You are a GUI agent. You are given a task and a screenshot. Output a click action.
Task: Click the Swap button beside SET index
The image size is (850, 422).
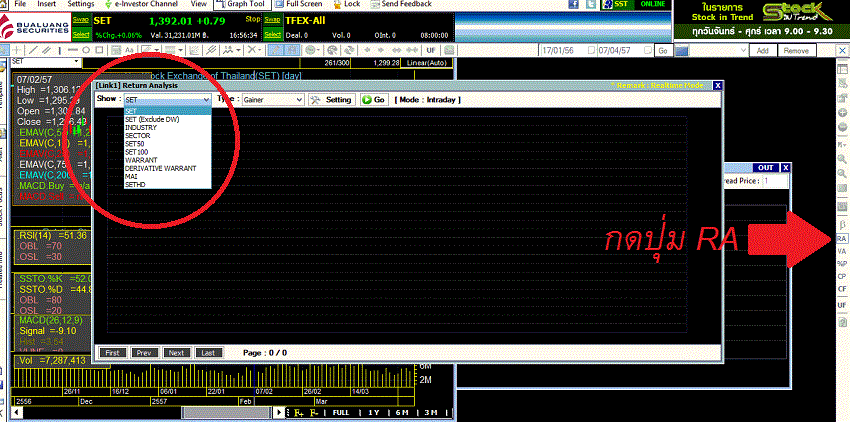point(81,20)
